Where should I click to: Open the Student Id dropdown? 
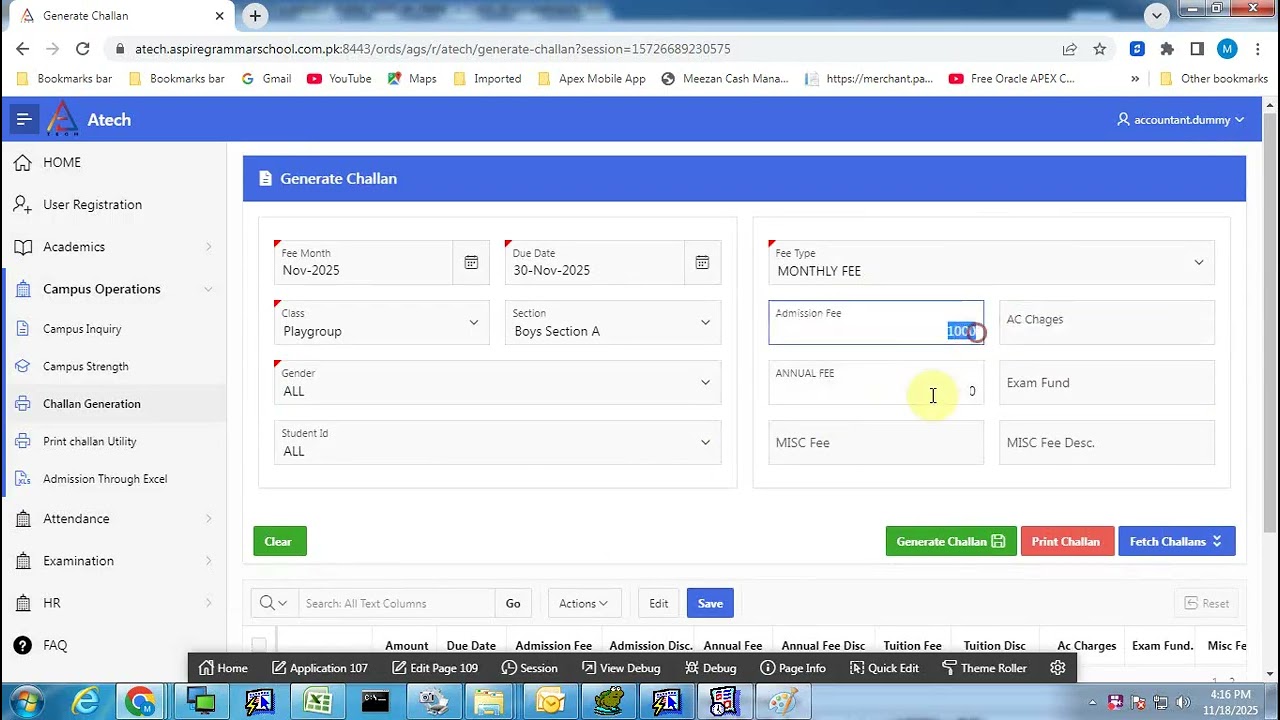point(497,443)
